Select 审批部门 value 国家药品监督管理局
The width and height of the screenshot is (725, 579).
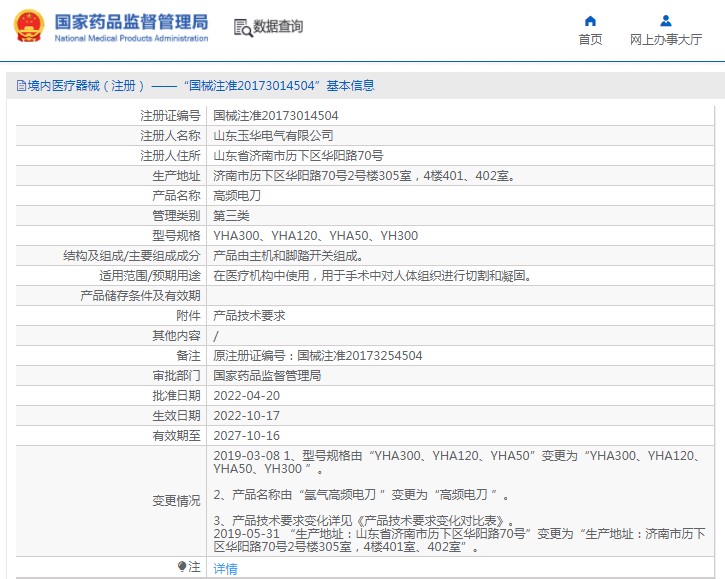pyautogui.click(x=267, y=376)
